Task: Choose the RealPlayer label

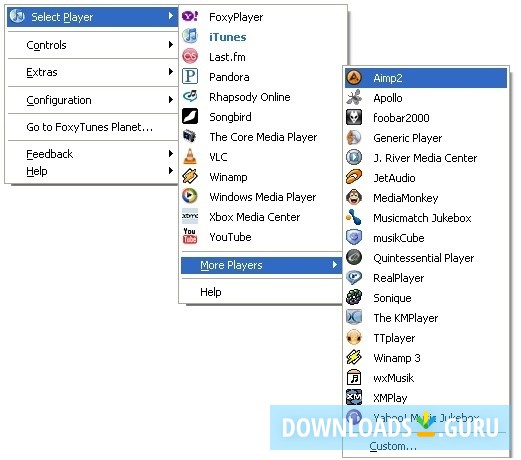Action: click(x=399, y=278)
